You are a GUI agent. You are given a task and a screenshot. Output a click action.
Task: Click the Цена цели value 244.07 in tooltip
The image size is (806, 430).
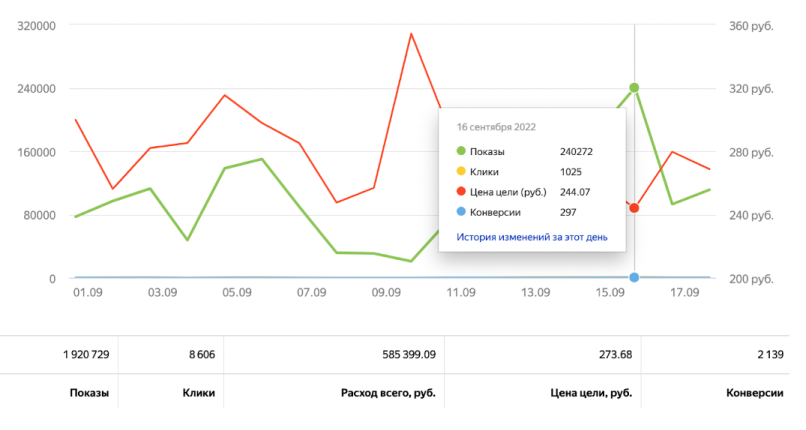(575, 192)
